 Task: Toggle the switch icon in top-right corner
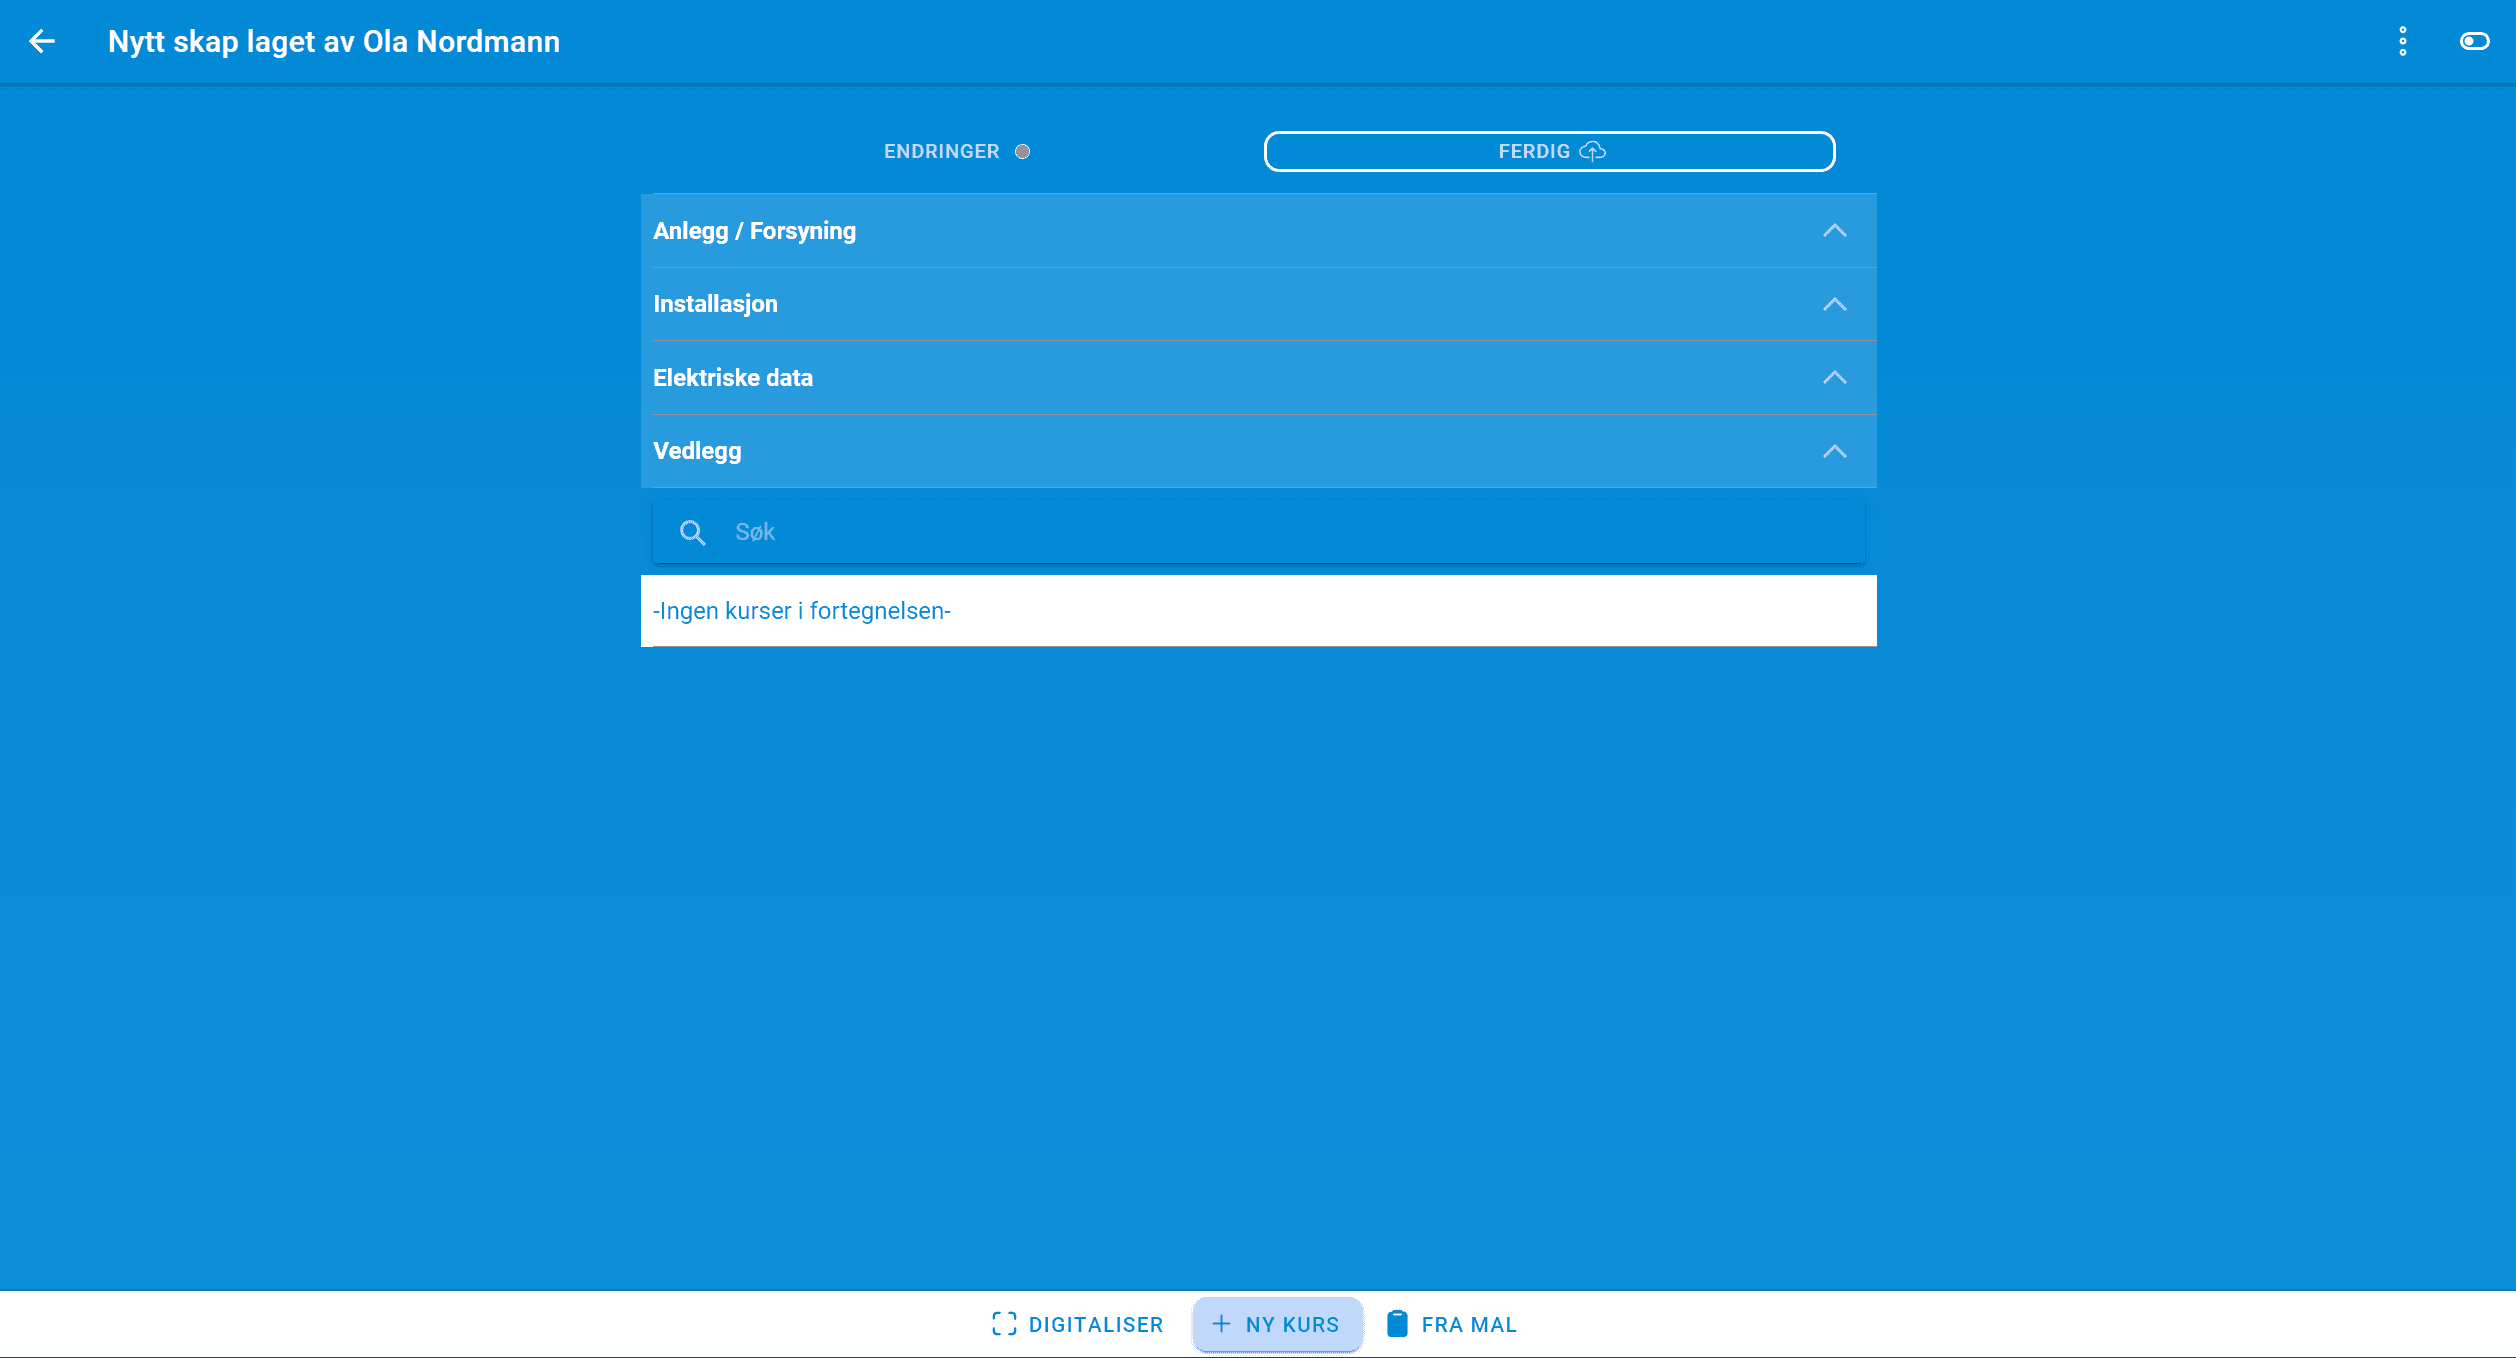tap(2474, 41)
